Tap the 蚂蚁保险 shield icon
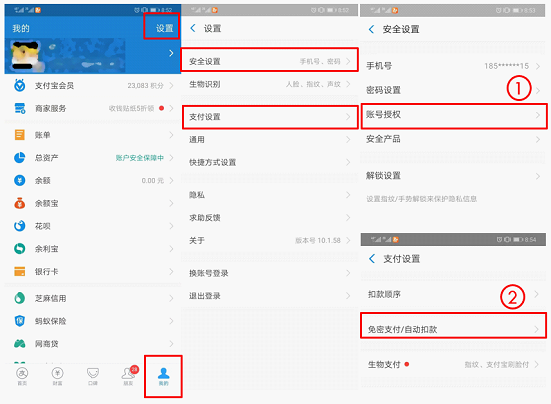 pos(20,321)
